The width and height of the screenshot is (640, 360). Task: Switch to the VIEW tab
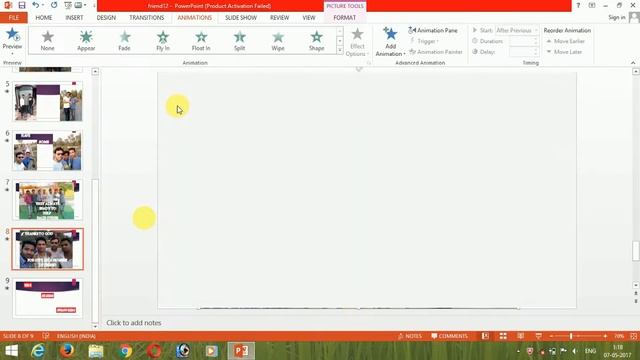coord(309,18)
